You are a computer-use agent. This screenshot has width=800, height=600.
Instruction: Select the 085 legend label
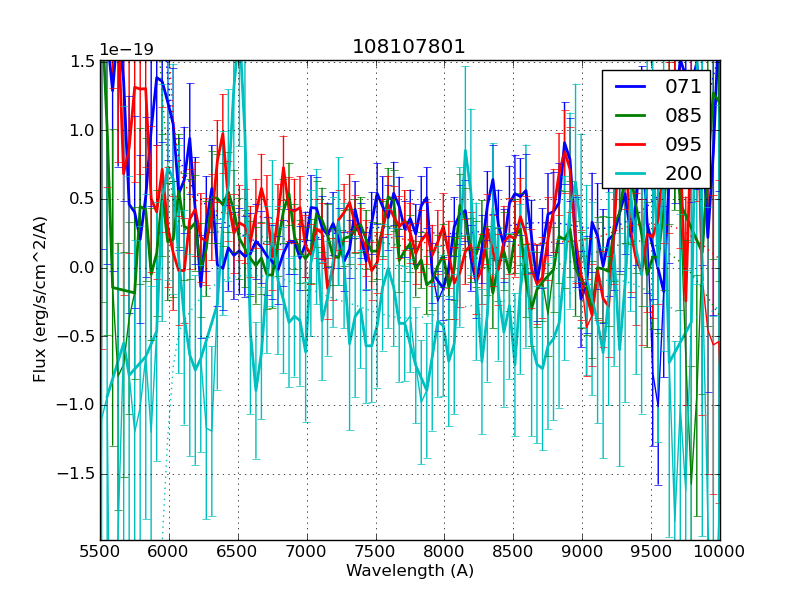point(684,115)
